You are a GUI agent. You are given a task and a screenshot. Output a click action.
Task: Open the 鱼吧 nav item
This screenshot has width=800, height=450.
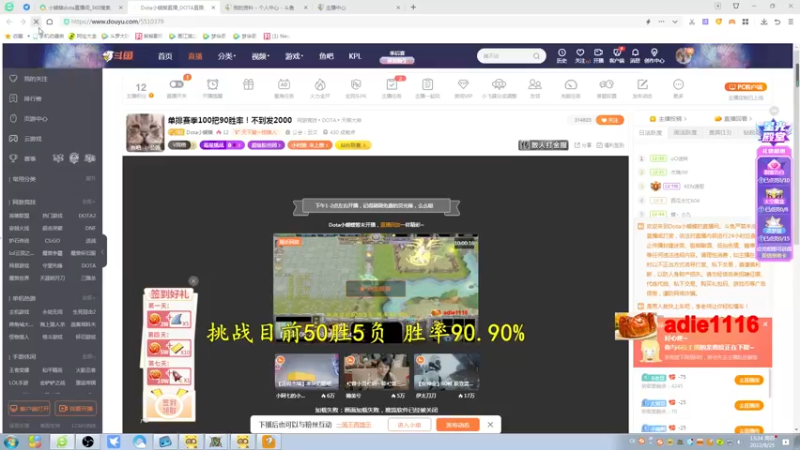pos(326,56)
